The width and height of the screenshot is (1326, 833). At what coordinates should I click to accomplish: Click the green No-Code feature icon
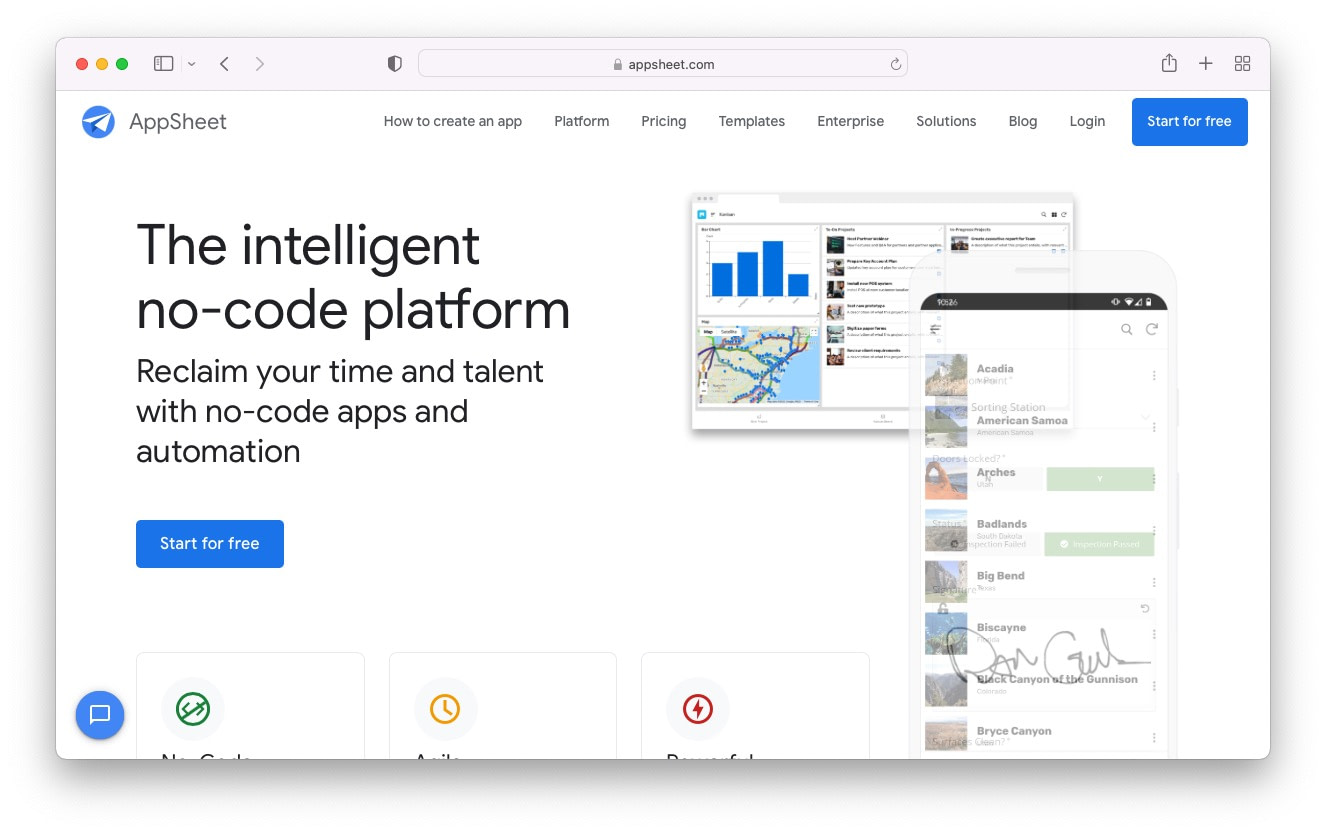coord(193,709)
